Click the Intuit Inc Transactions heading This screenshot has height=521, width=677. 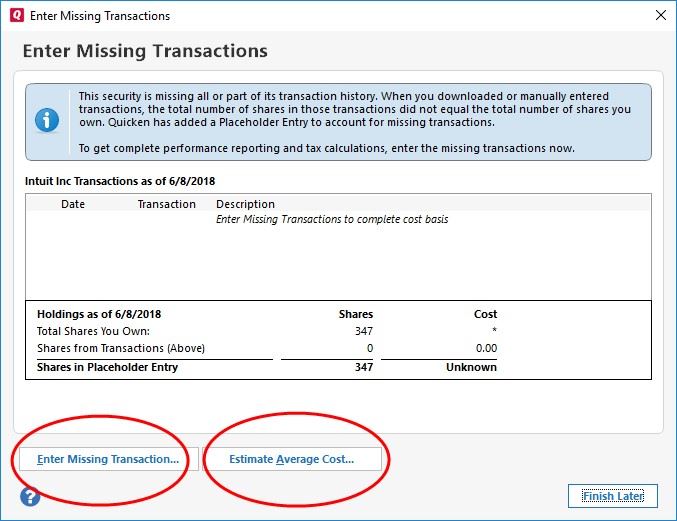pyautogui.click(x=120, y=181)
